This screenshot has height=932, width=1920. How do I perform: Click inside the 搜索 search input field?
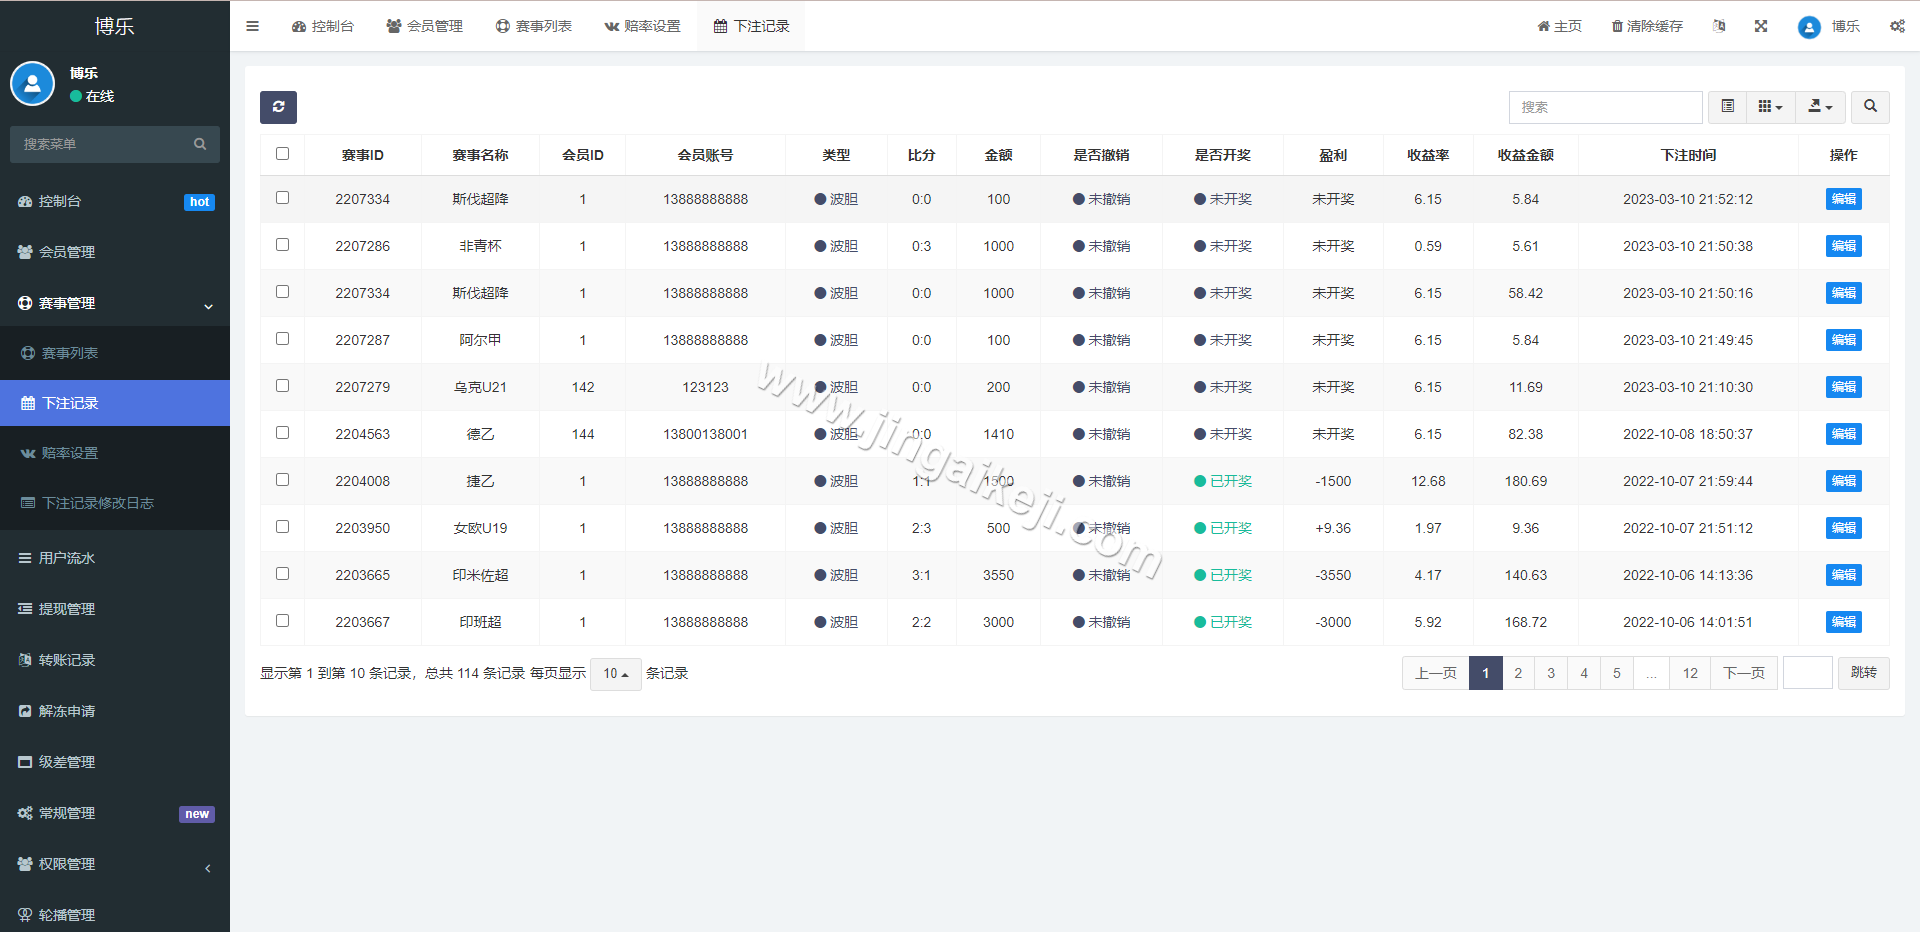click(x=1605, y=107)
